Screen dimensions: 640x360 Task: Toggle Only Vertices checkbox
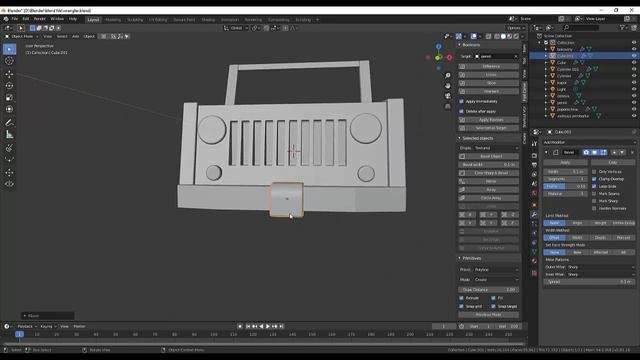(x=594, y=172)
